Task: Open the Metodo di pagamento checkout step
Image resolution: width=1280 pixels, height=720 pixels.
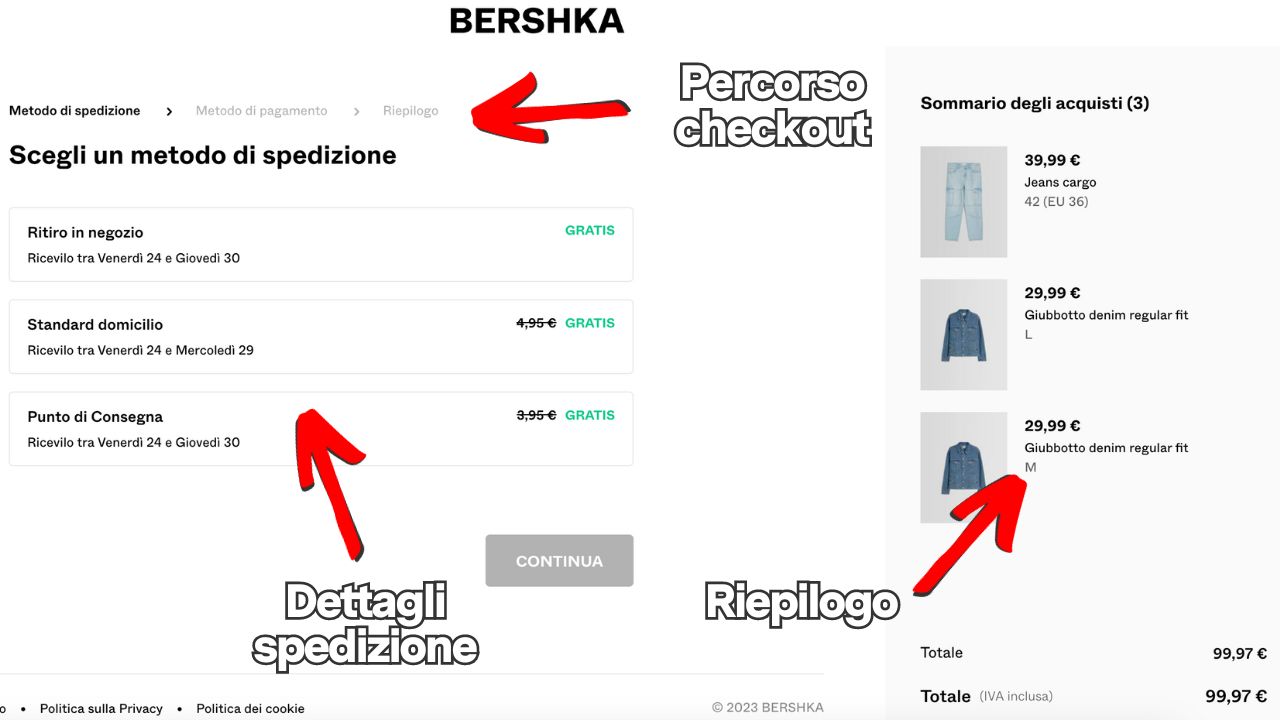Action: [x=261, y=111]
